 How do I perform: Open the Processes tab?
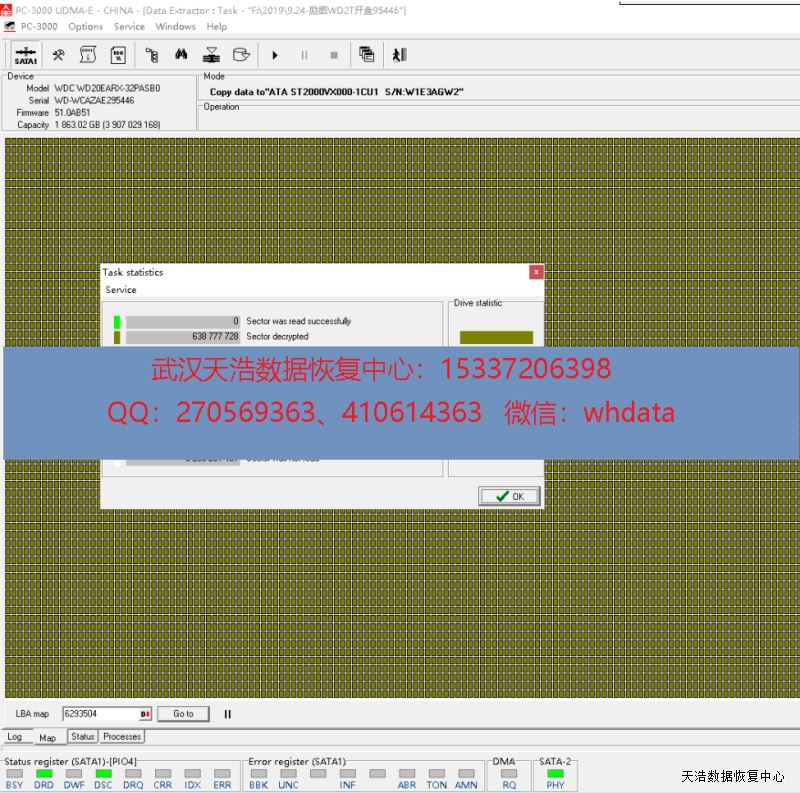click(122, 737)
